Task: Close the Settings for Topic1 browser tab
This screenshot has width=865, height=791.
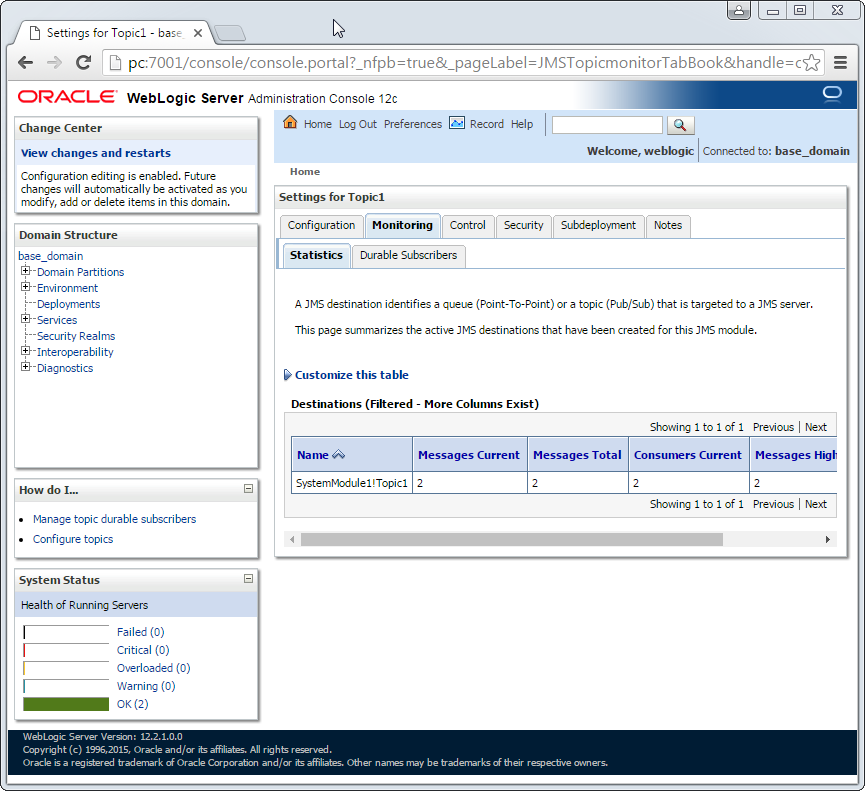Action: (x=197, y=33)
